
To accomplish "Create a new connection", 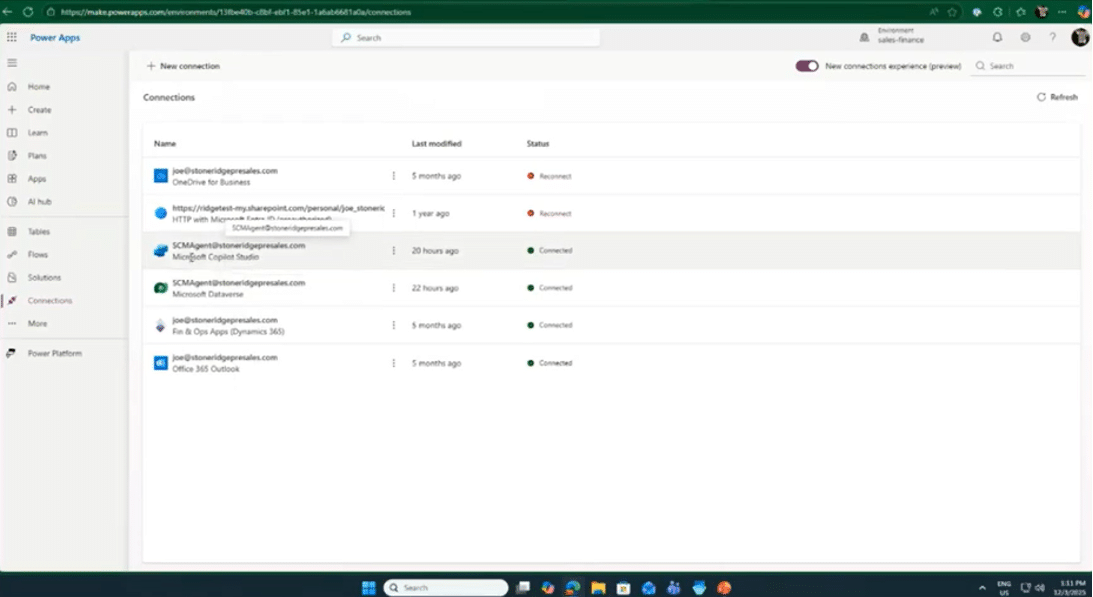I will pyautogui.click(x=182, y=65).
